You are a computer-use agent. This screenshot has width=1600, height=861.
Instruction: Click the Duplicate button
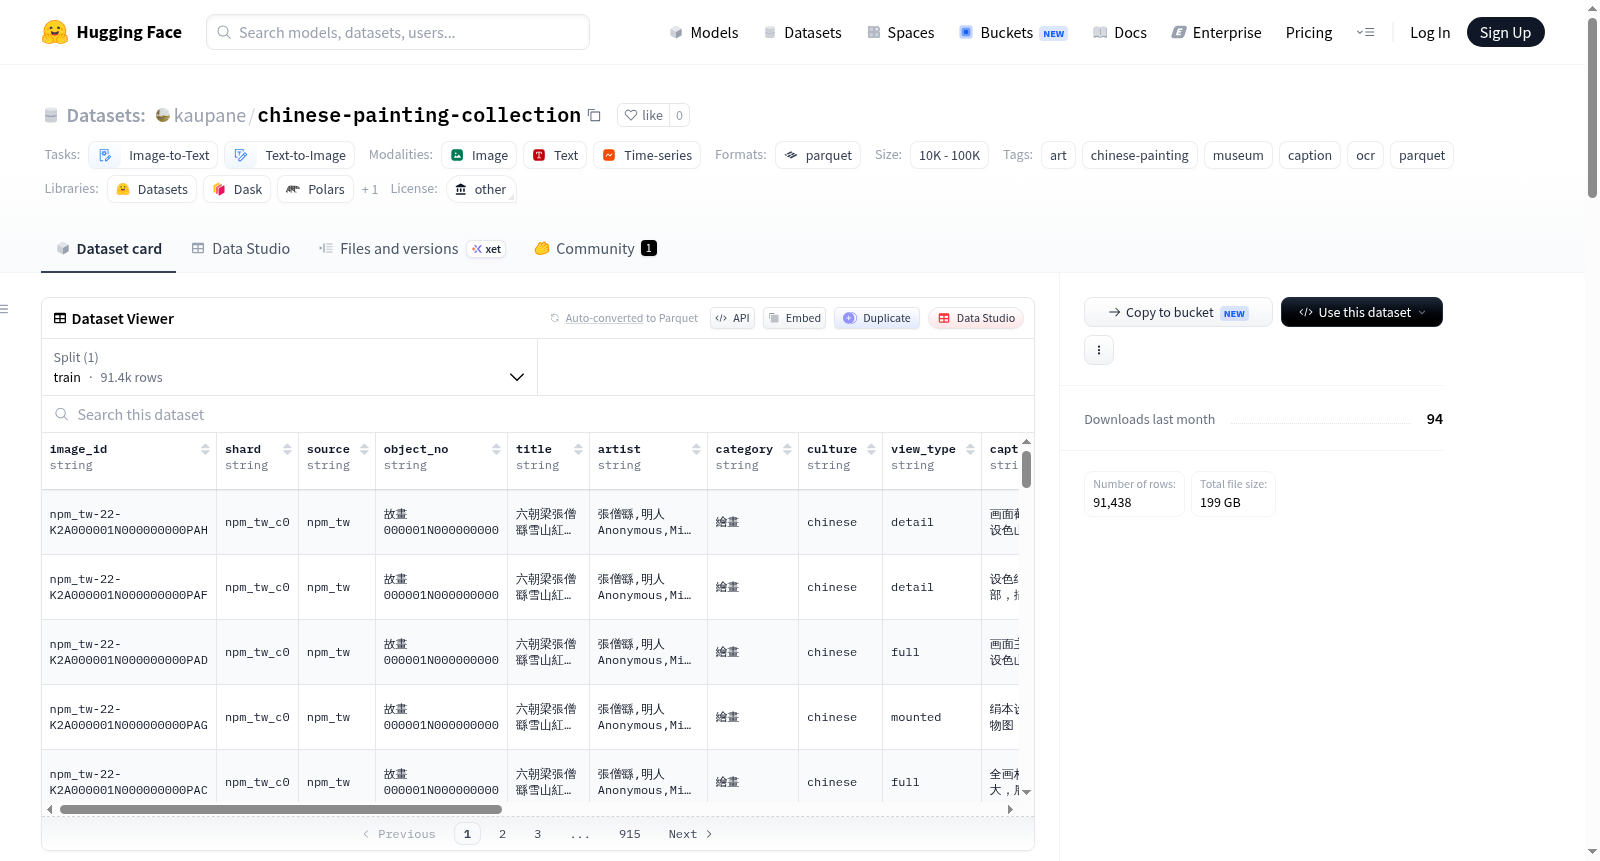pos(877,318)
